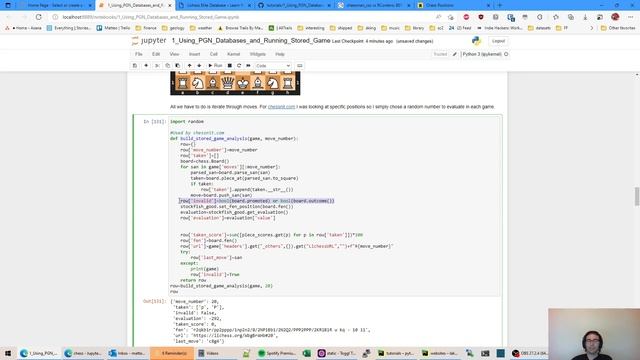The height and width of the screenshot is (360, 640).
Task: Open Matteo Trello bookmark
Action: [113, 28]
